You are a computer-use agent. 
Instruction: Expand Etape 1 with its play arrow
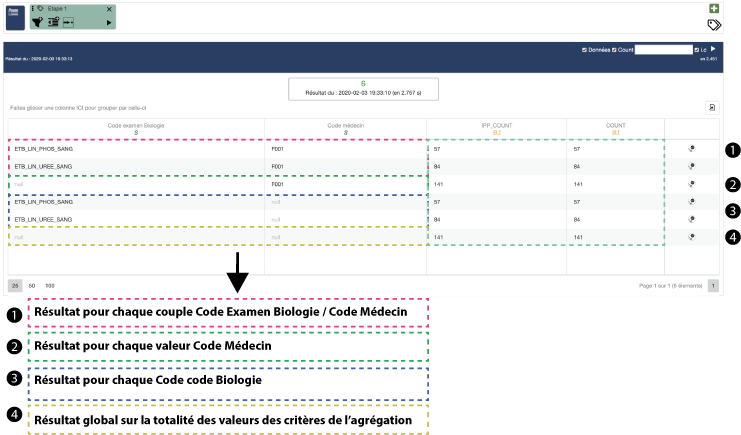(x=109, y=21)
